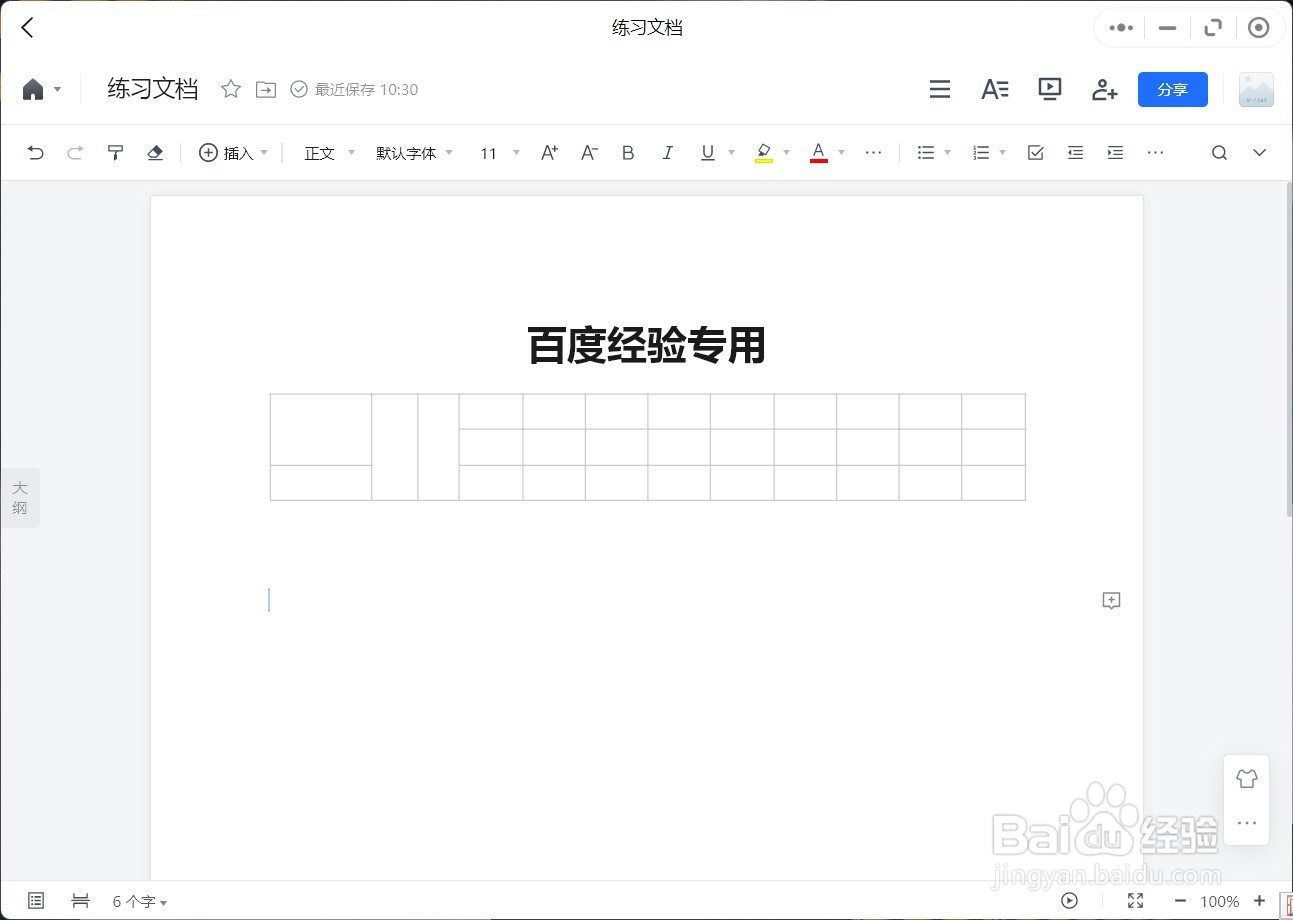This screenshot has height=920, width=1293.
Task: Go back using the top-left arrow
Action: 27,28
